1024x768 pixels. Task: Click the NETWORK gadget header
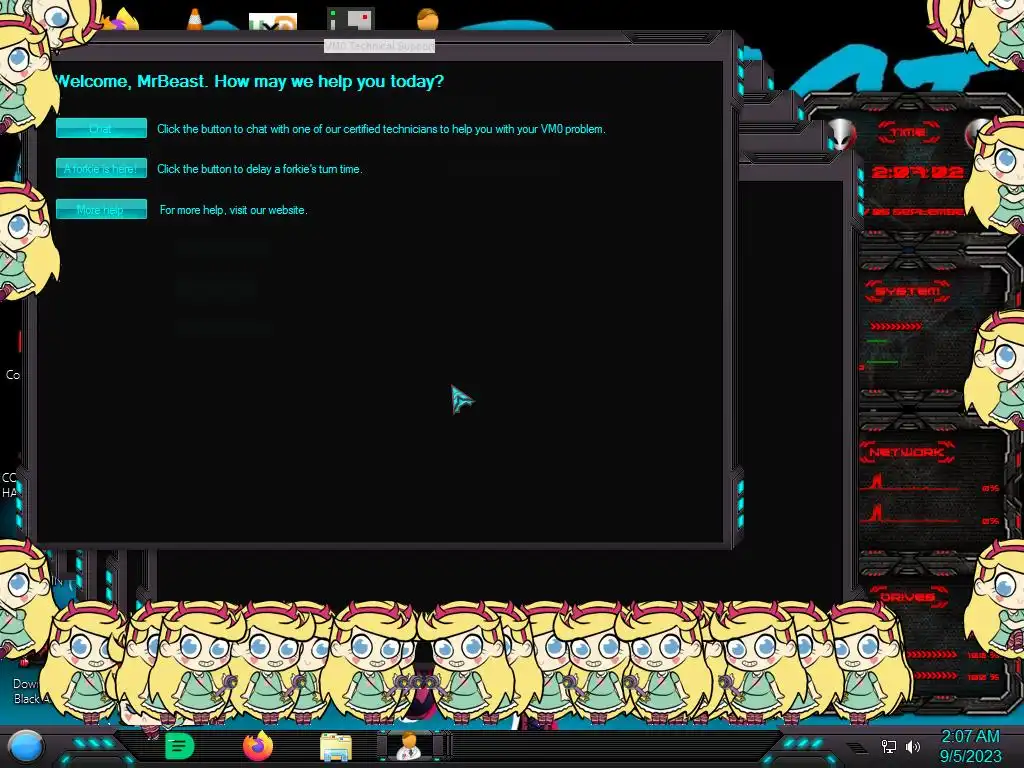(907, 452)
